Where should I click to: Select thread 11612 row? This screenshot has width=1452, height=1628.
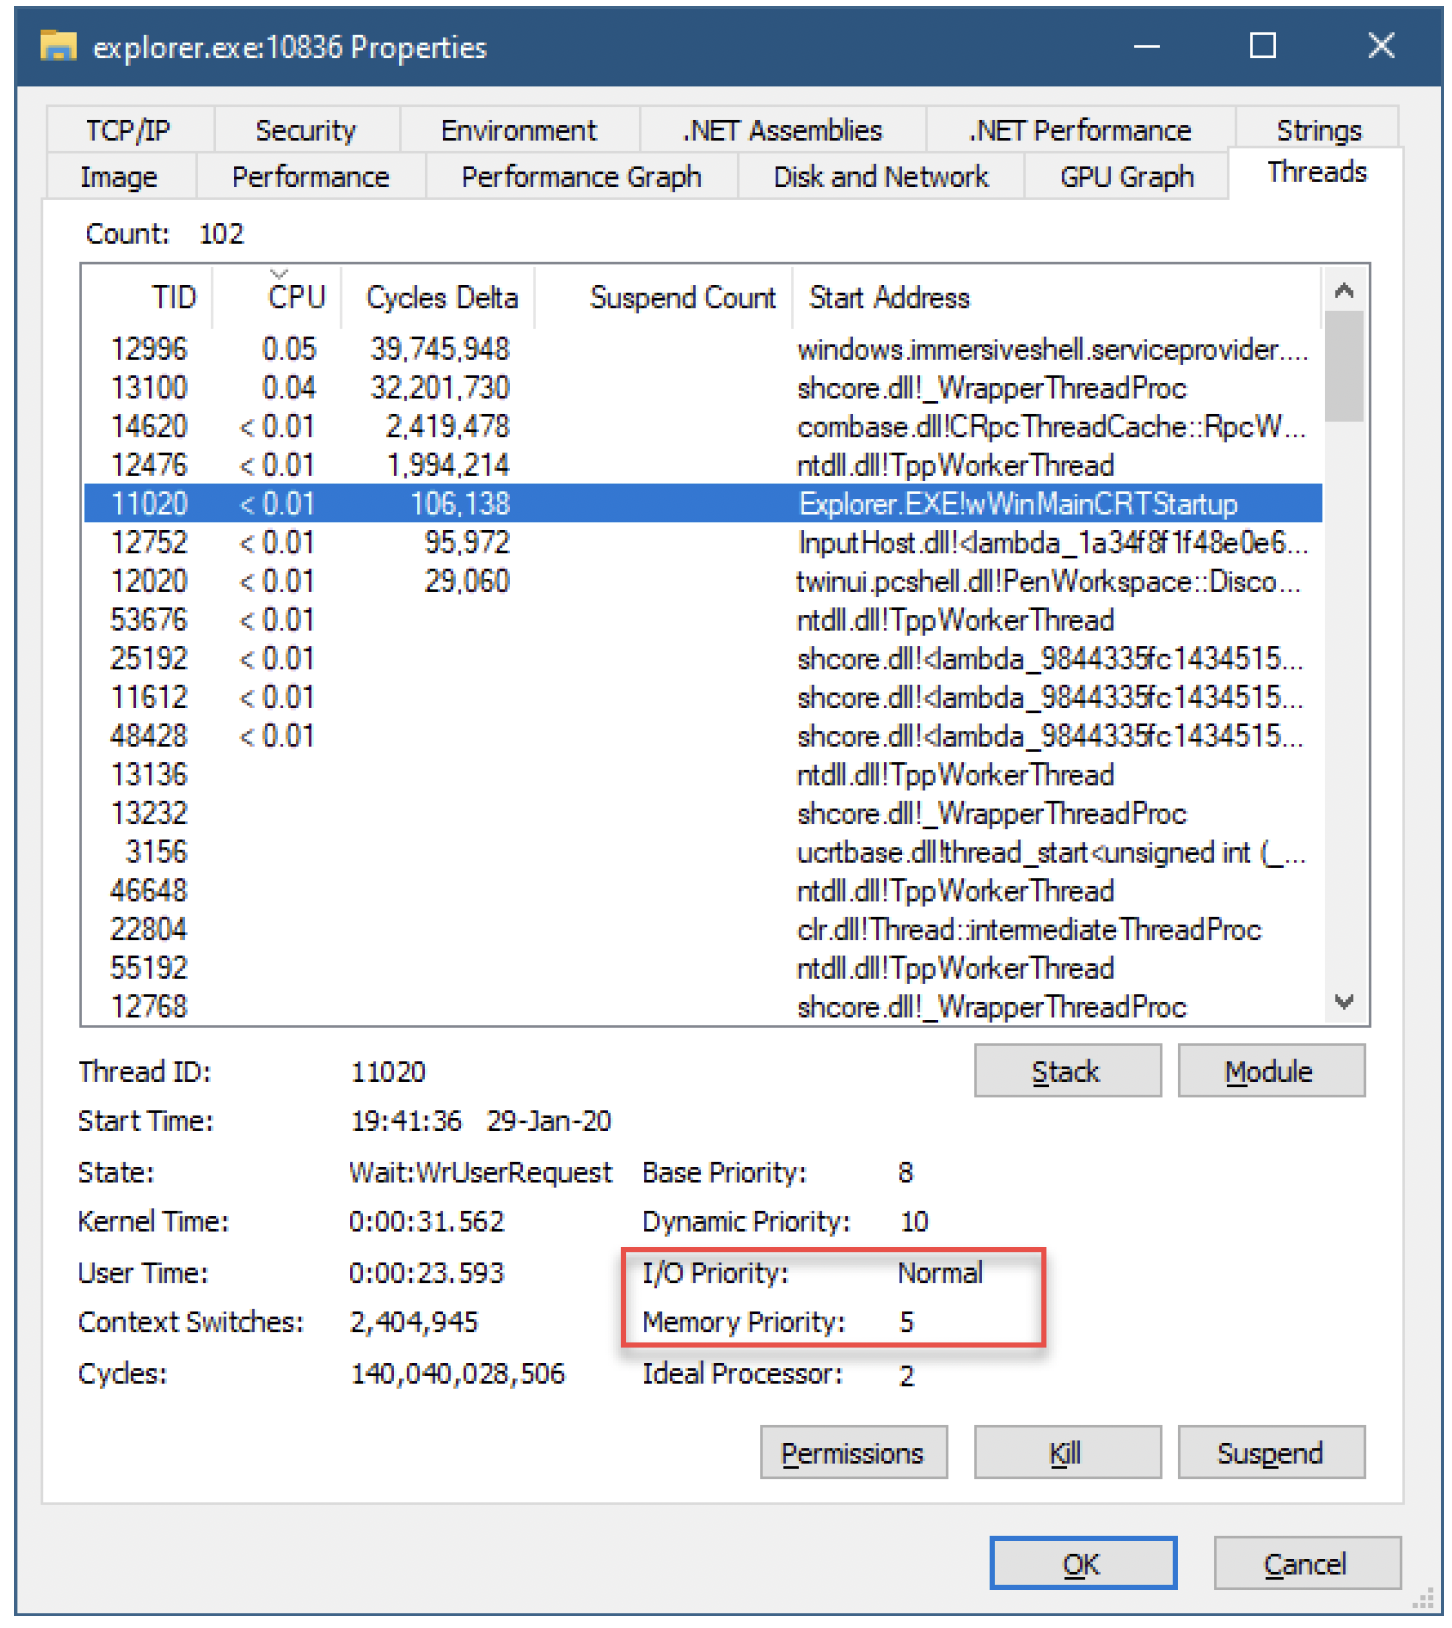[x=703, y=697]
